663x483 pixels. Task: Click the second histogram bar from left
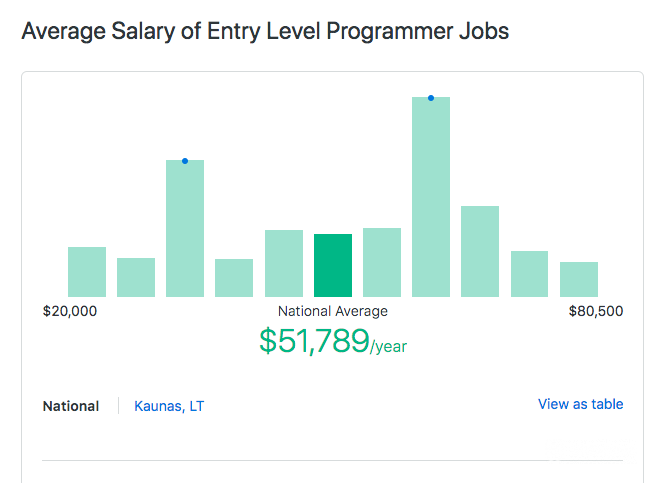(x=136, y=277)
